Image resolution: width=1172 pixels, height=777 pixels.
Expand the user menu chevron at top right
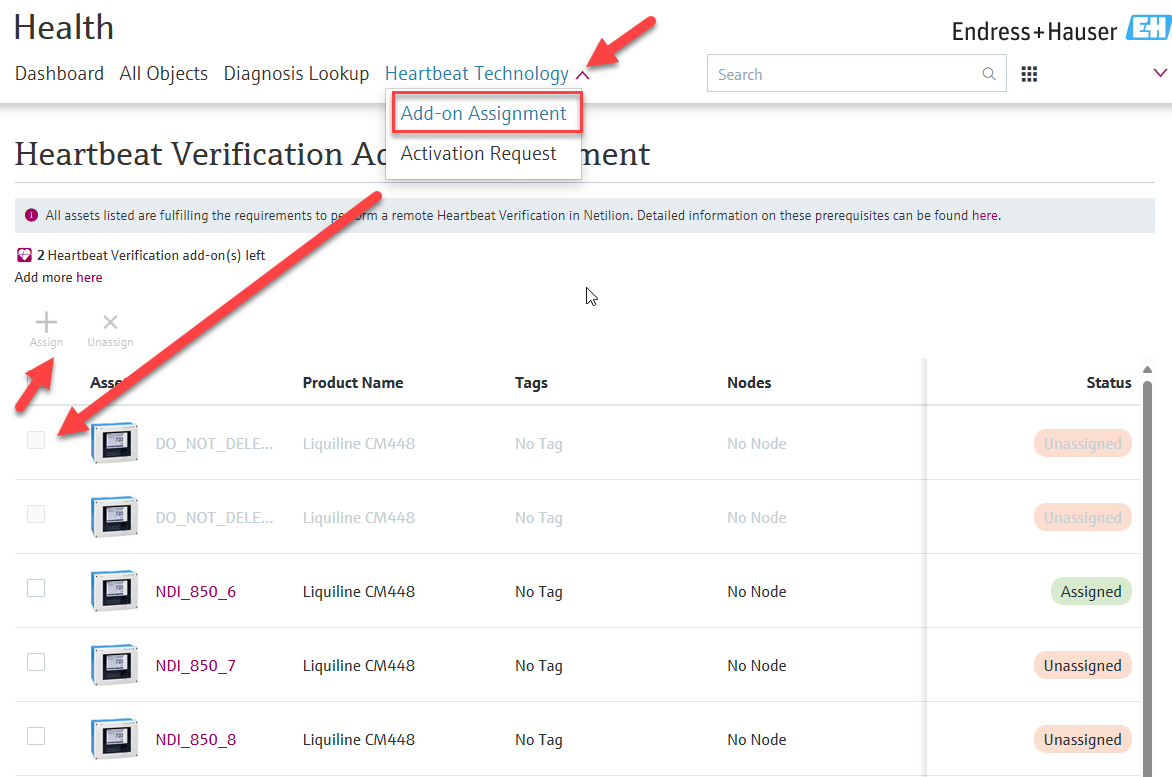[1160, 73]
